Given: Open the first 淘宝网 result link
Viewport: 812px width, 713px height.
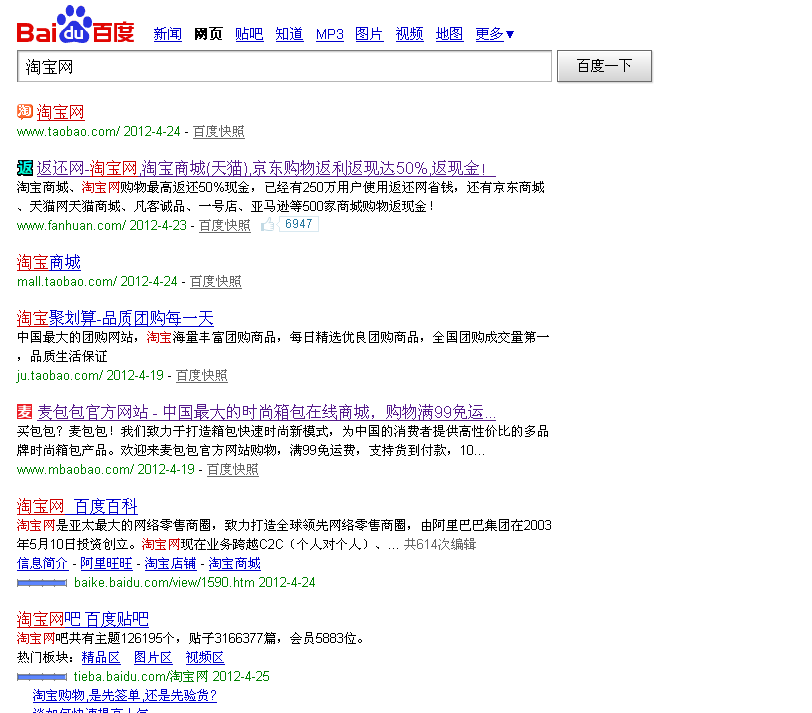Looking at the screenshot, I should tap(61, 113).
